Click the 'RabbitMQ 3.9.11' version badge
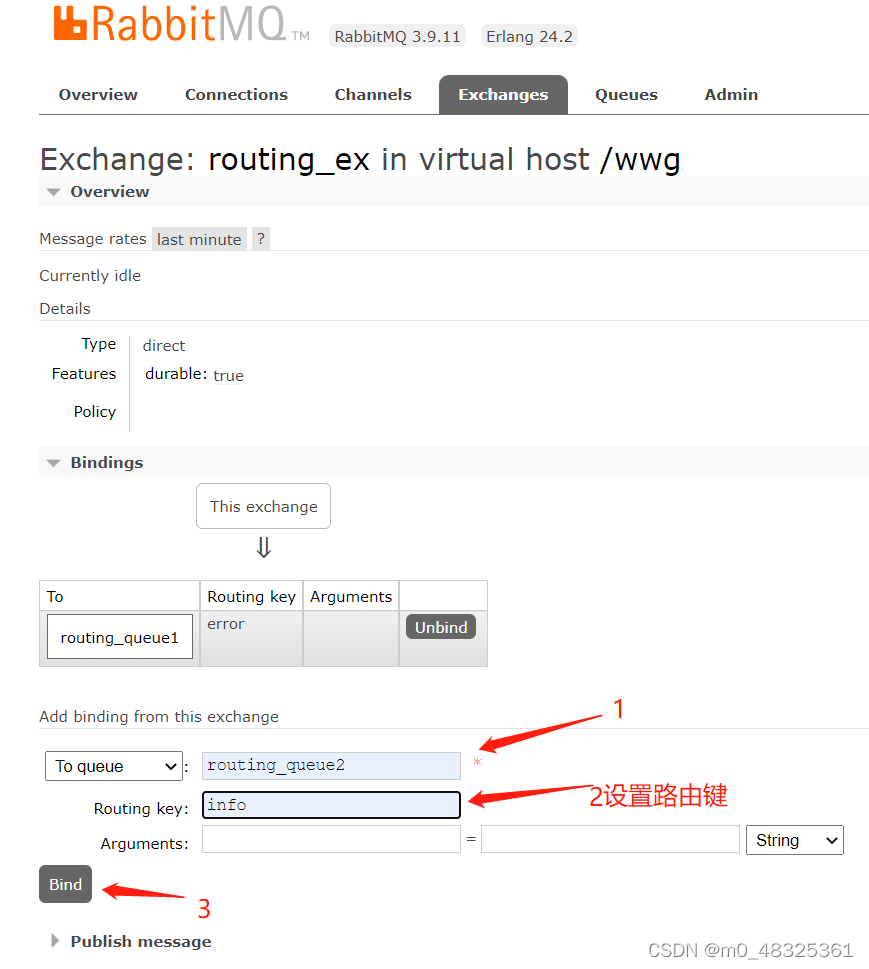Image resolution: width=869 pixels, height=969 pixels. 397,36
